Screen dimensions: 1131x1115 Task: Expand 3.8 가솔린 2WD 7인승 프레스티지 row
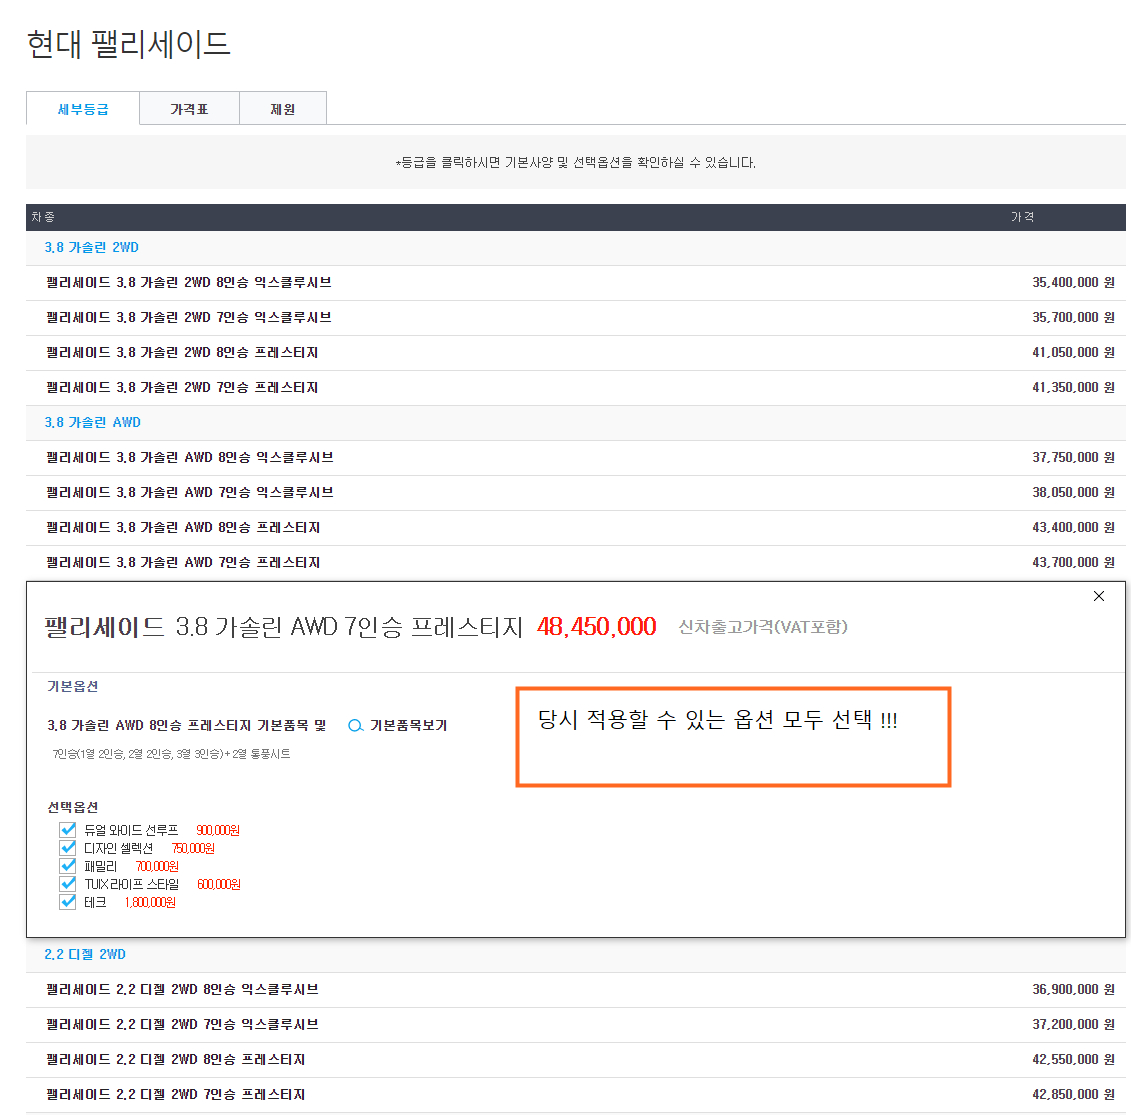576,388
